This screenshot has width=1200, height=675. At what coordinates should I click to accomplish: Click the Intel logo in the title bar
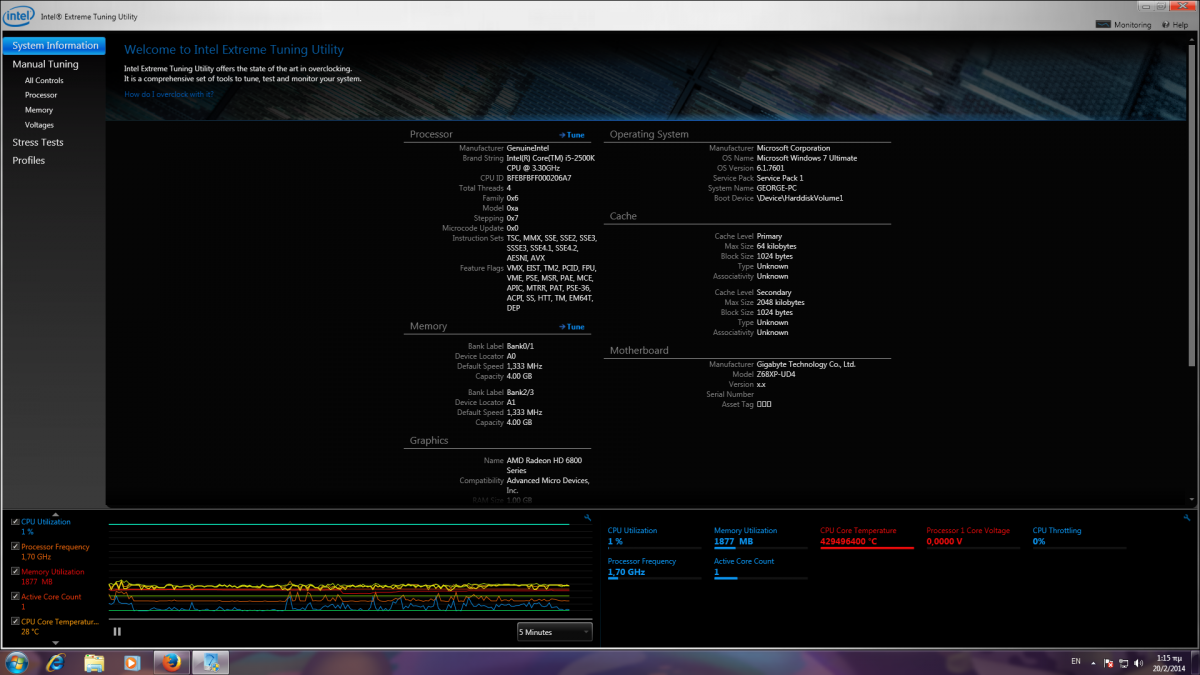(19, 16)
